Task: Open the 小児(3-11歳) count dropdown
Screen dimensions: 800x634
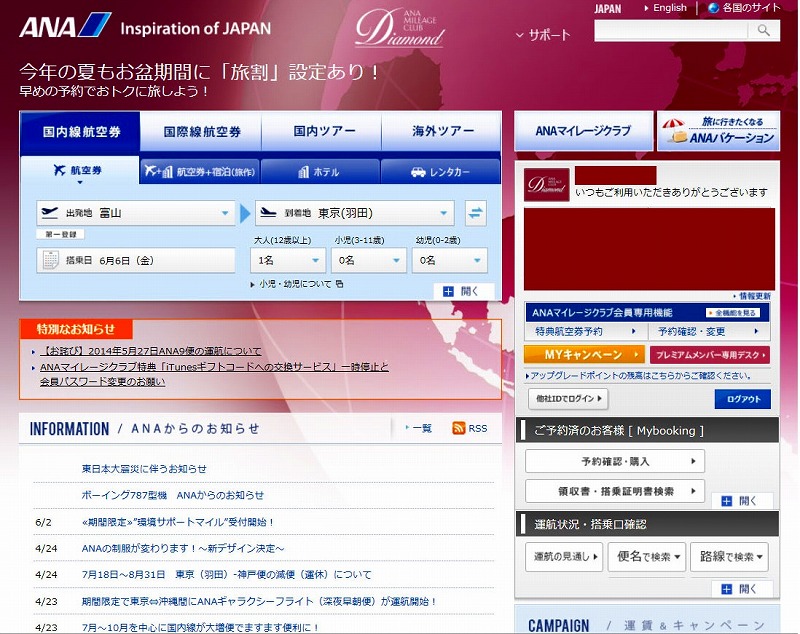Action: 369,260
